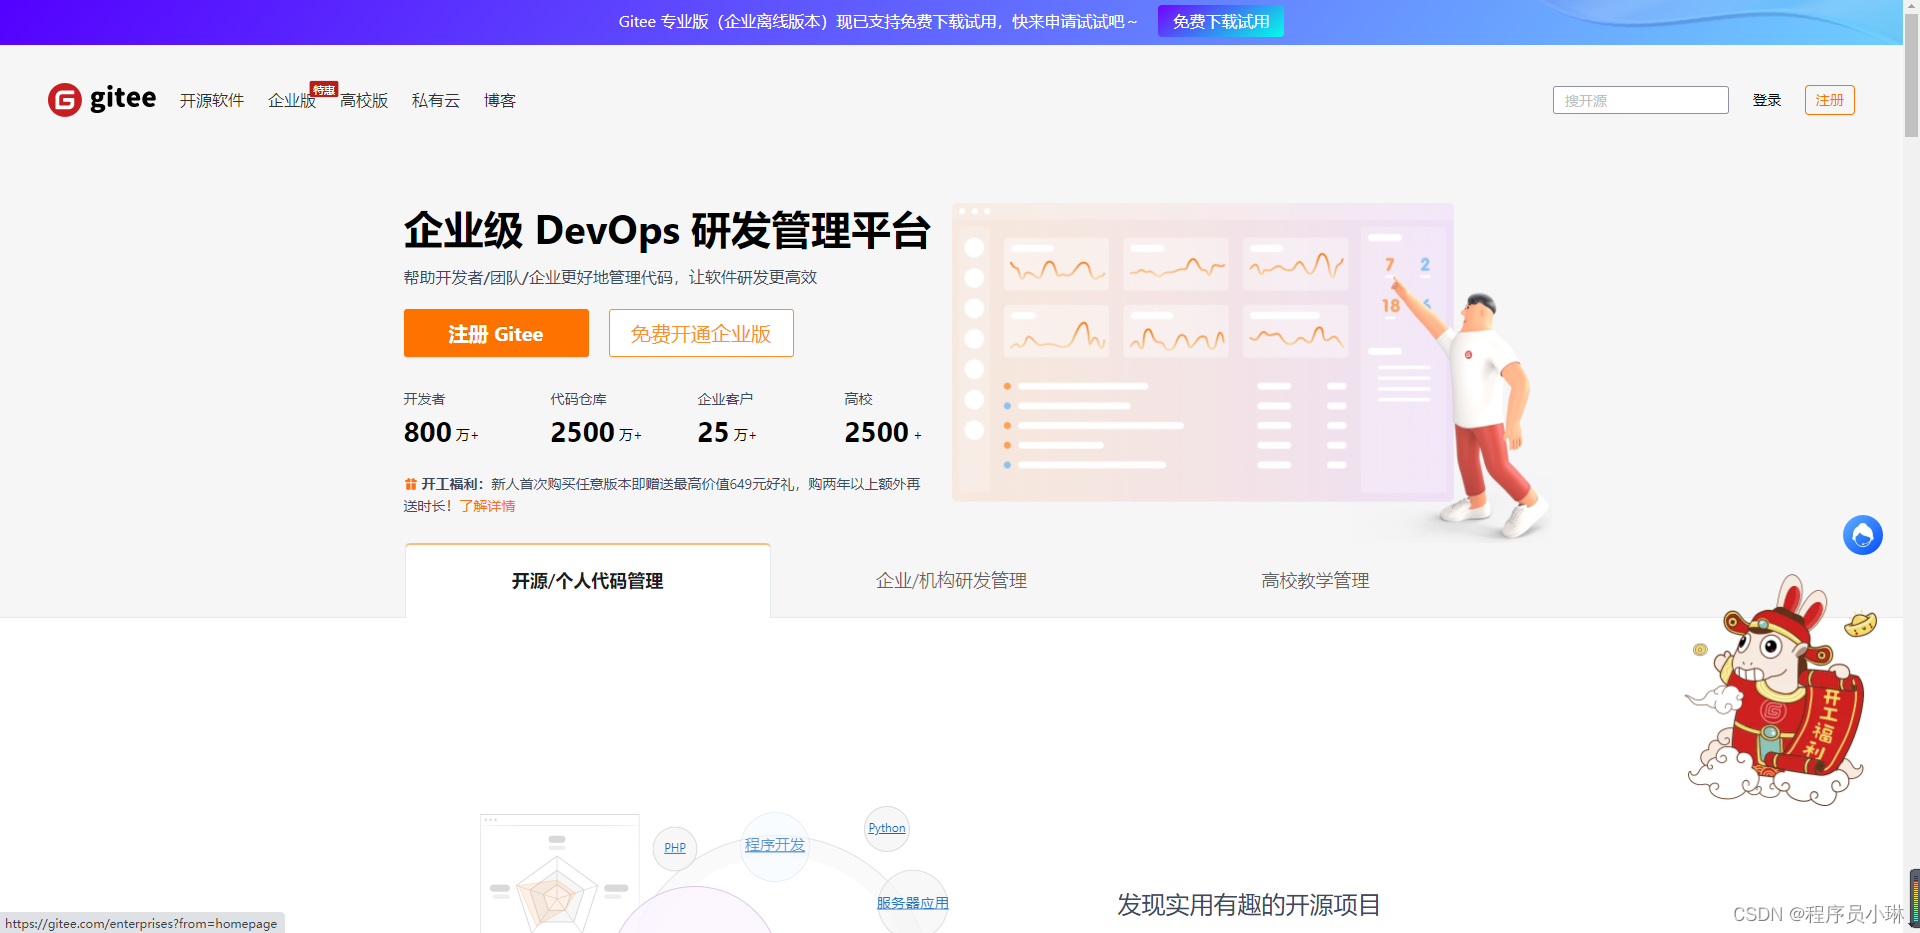Click the 登录 link
The height and width of the screenshot is (933, 1920).
coord(1767,100)
